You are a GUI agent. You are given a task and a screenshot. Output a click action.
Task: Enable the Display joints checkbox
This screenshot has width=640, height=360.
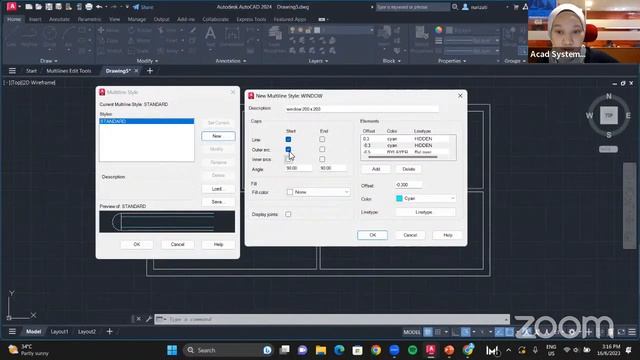pos(288,214)
